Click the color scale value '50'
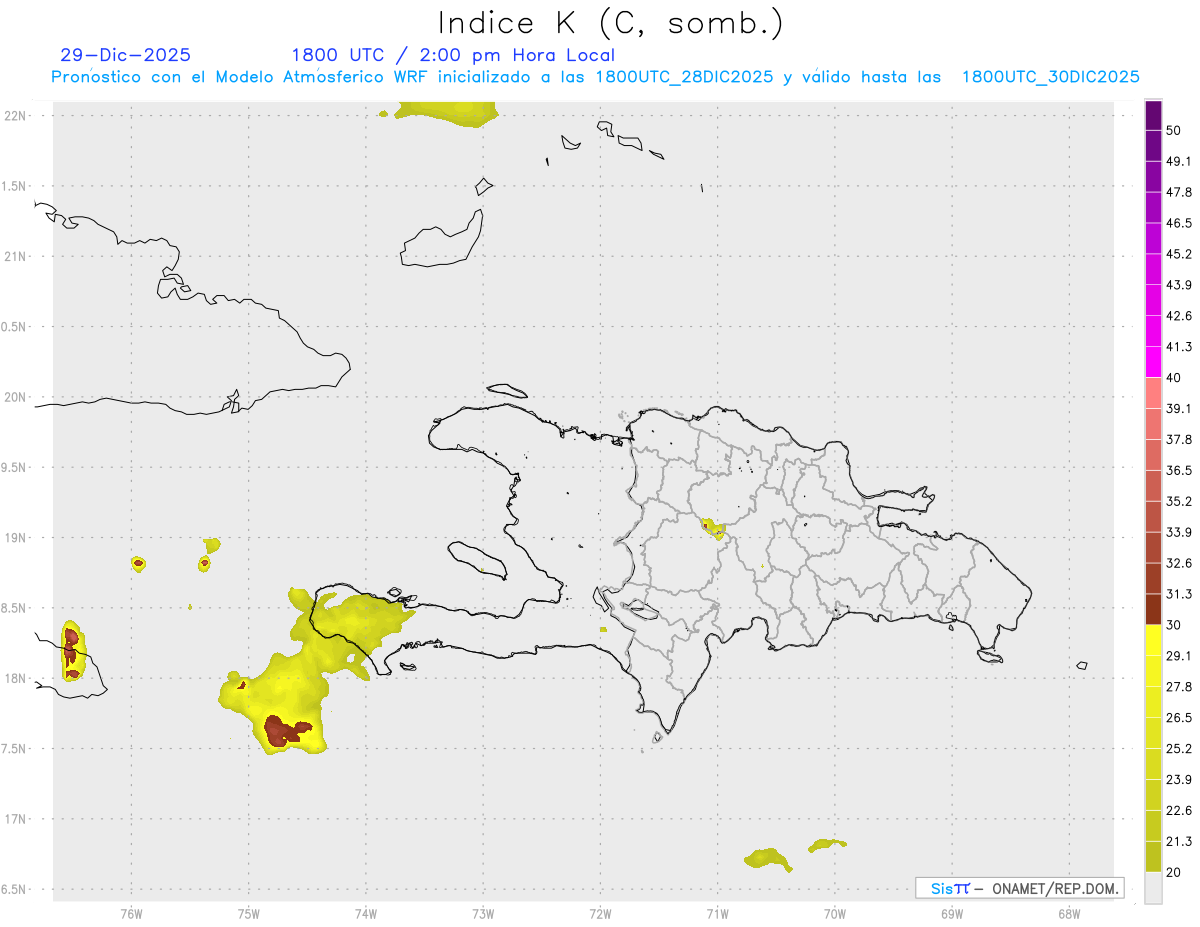 1174,131
